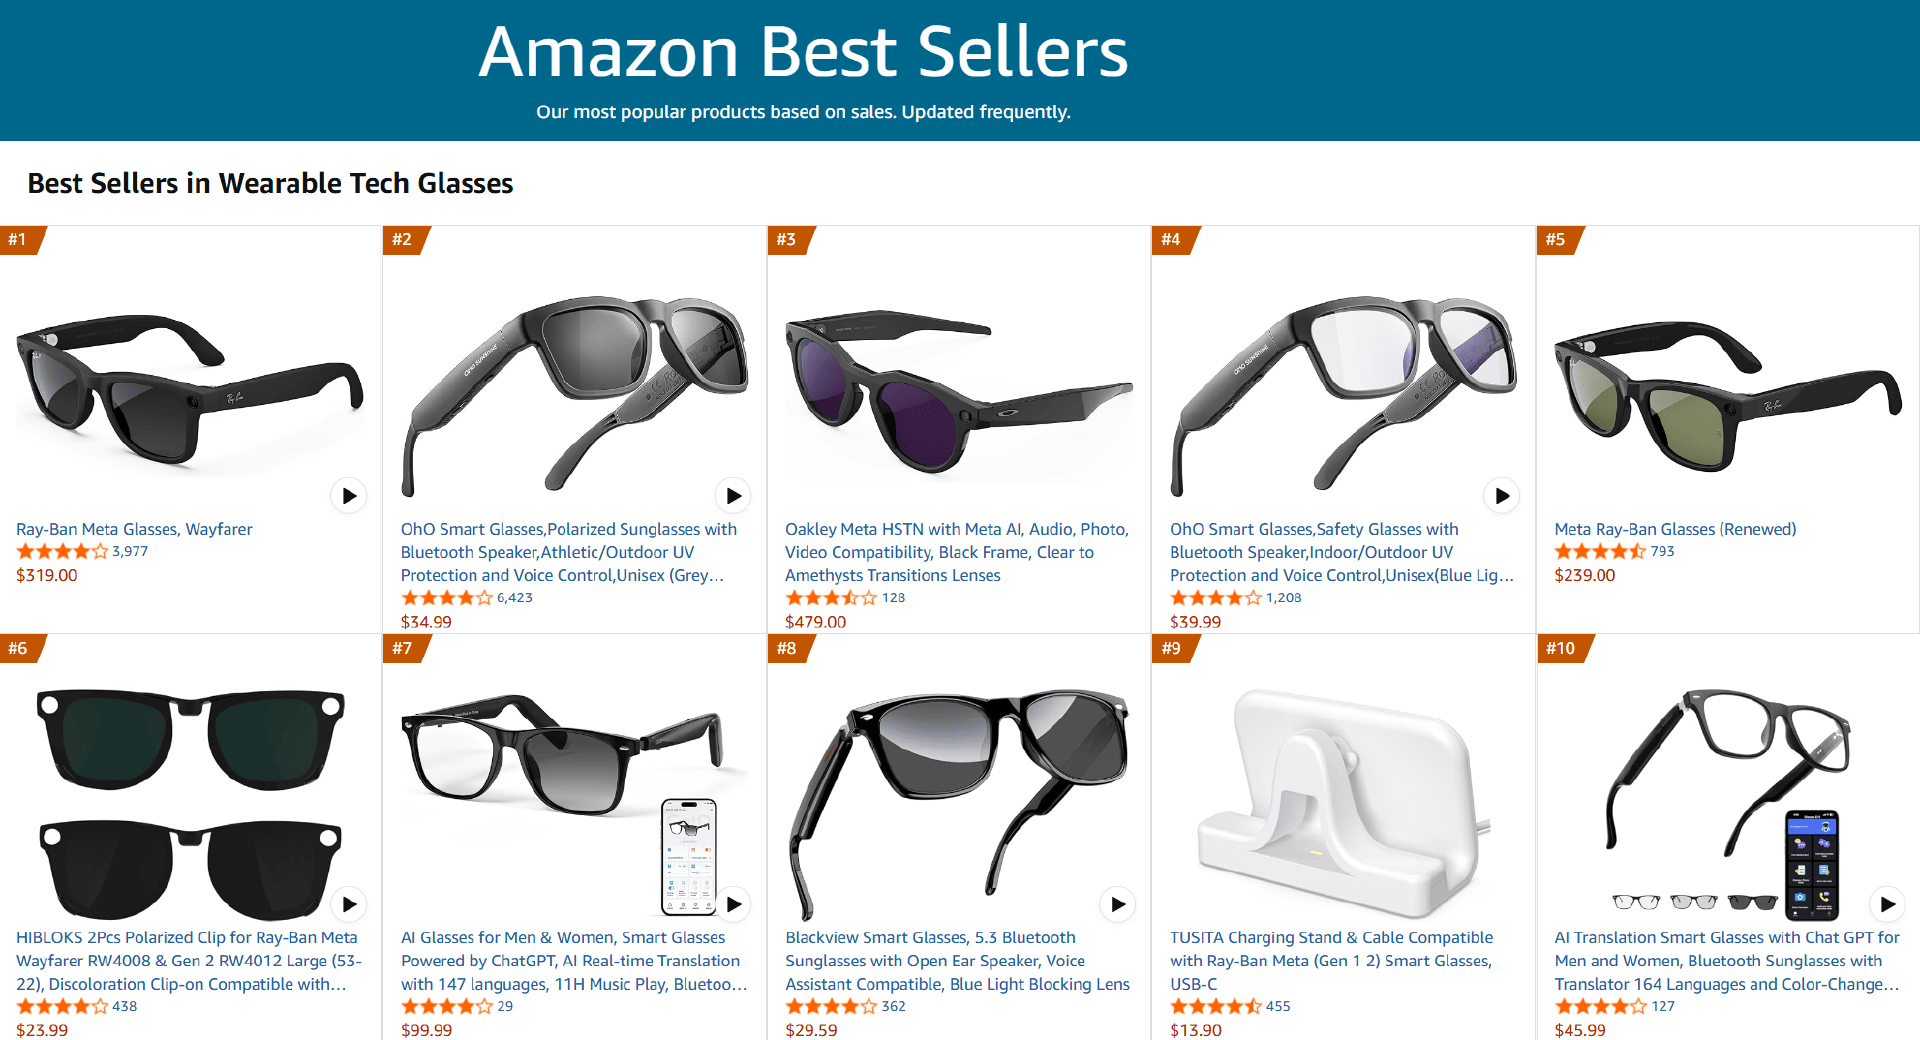The image size is (1920, 1040).
Task: Open the TUSITA Charging Stand product page
Action: point(1331,937)
